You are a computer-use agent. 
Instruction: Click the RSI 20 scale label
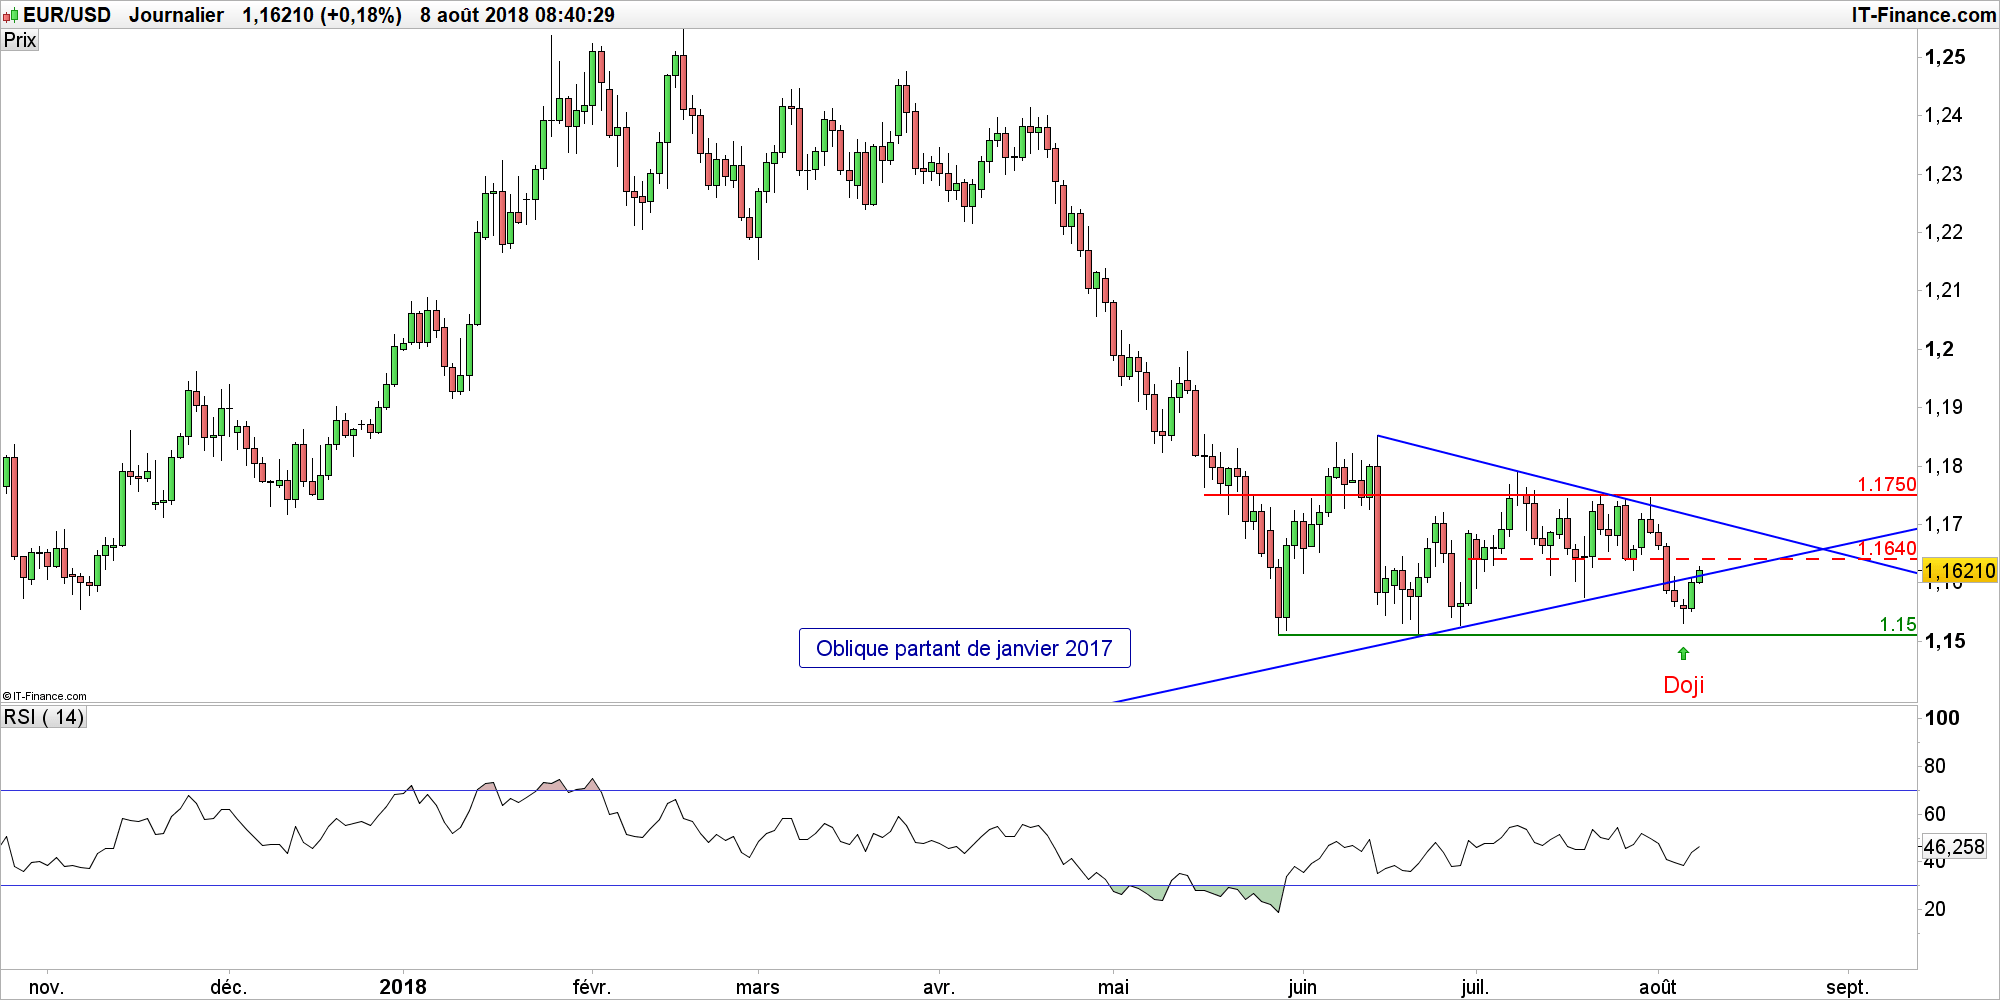[x=1935, y=909]
